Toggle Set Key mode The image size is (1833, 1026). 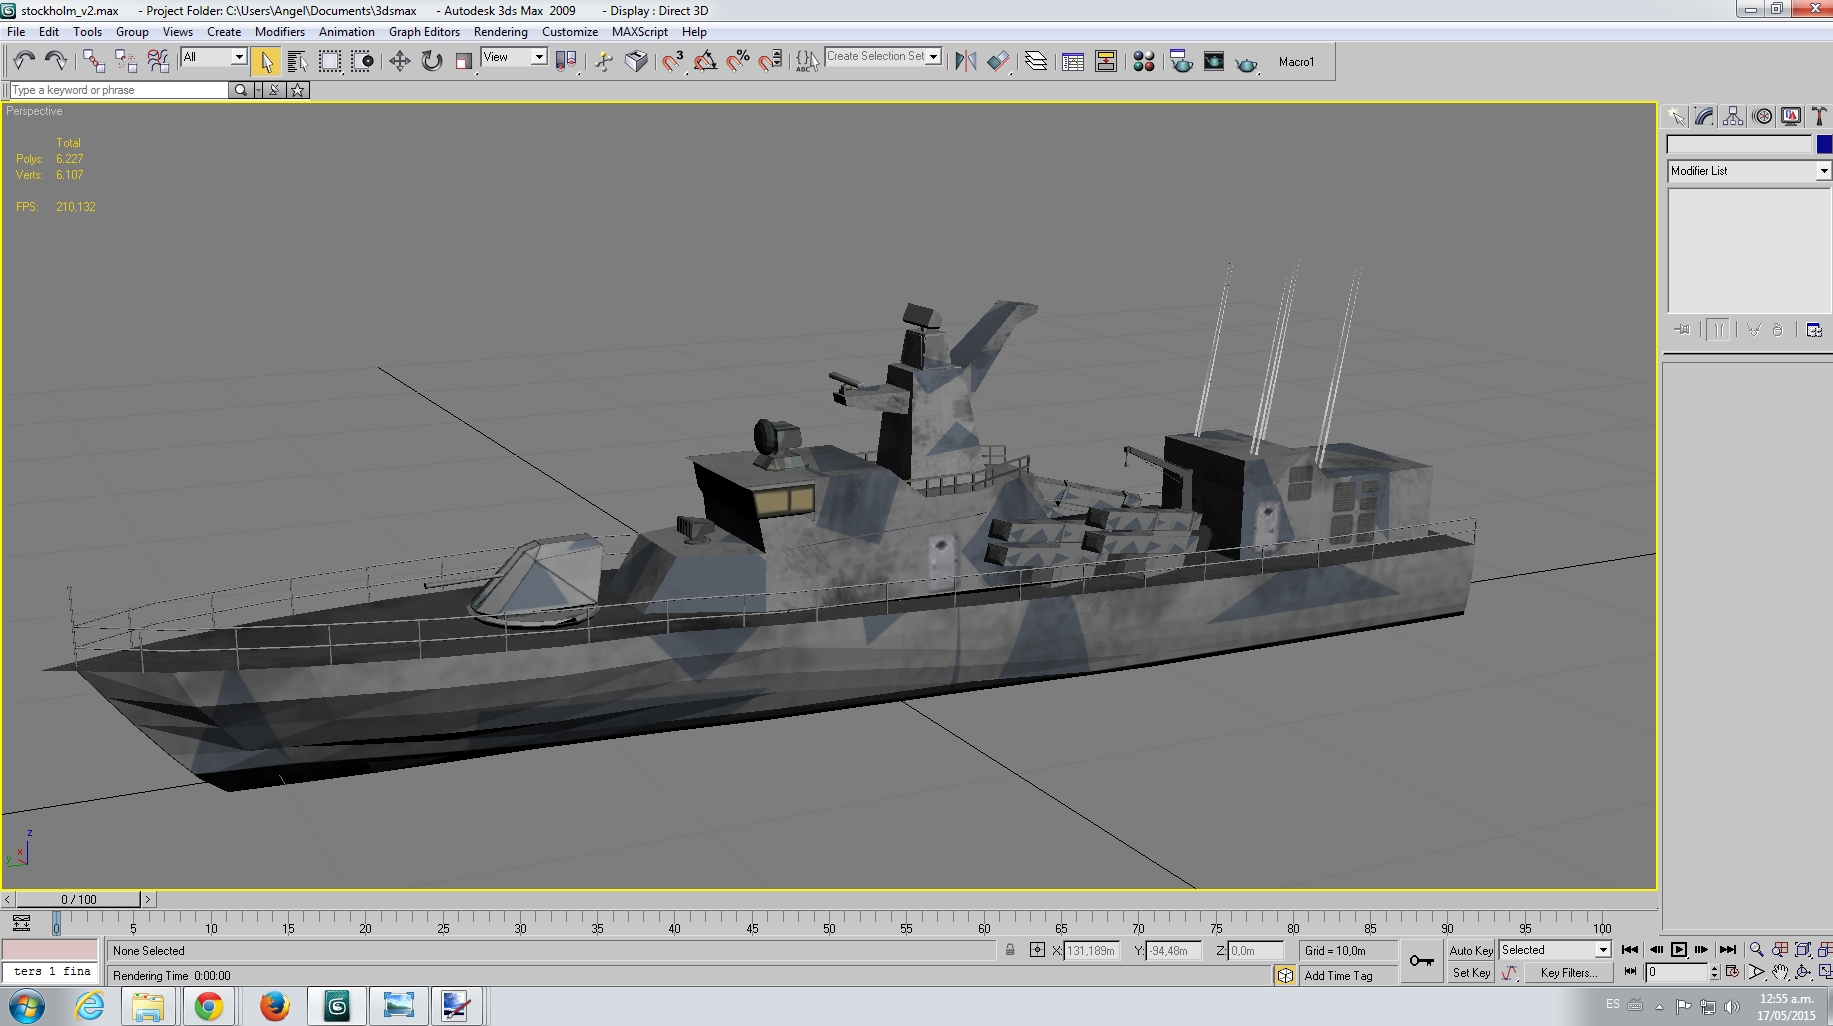1471,973
